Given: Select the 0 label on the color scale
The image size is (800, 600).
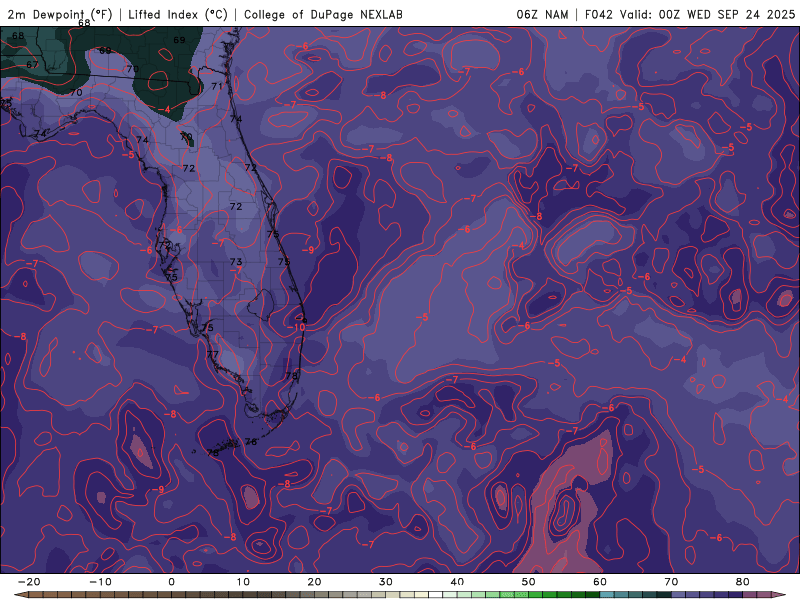Looking at the screenshot, I should point(171,582).
